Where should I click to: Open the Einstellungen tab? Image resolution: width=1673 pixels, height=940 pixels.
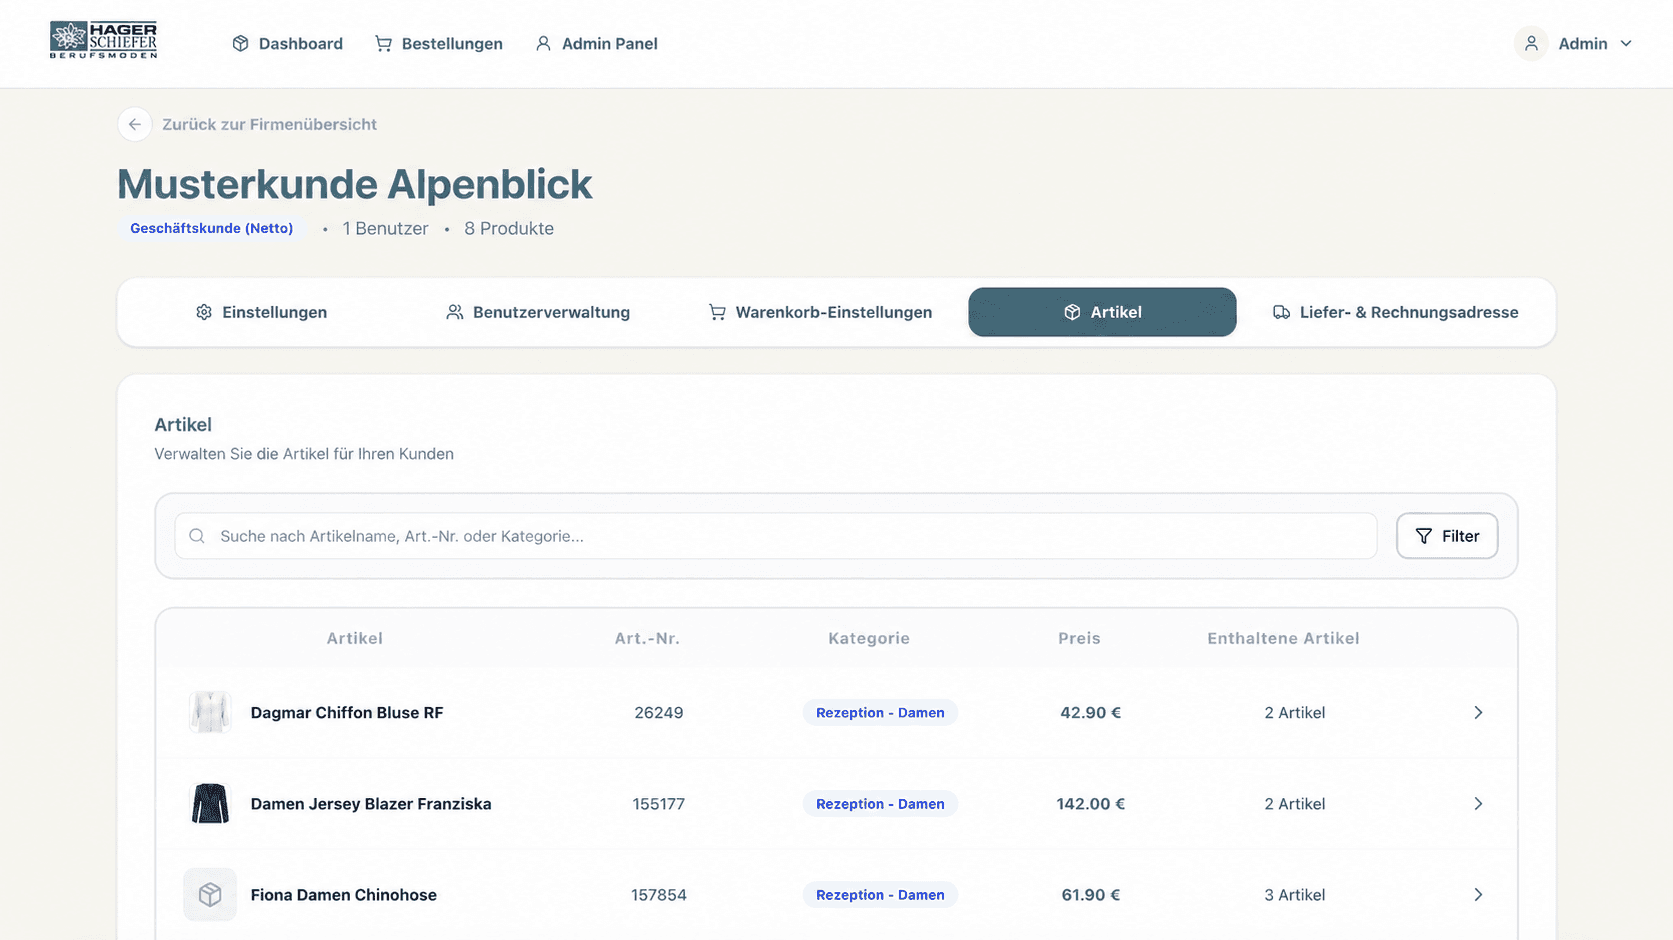[x=262, y=312]
